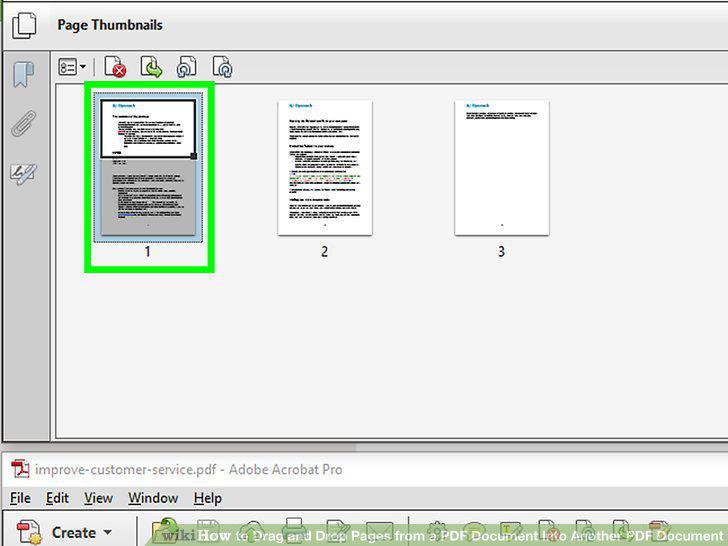Click the Delete Pages icon
728x546 pixels.
click(x=115, y=66)
